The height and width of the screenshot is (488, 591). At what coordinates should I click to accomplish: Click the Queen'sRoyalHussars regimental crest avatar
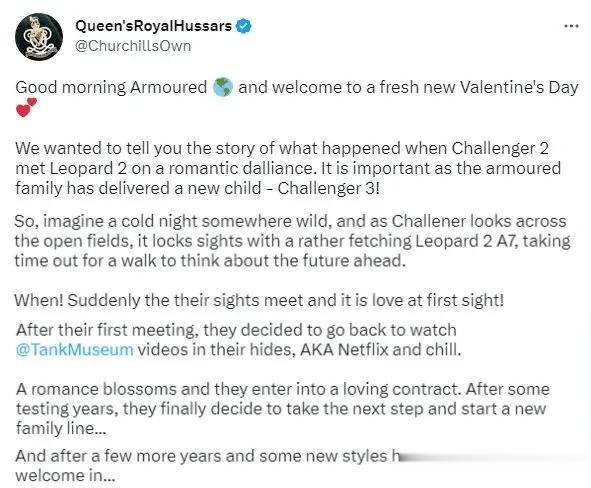coord(39,37)
